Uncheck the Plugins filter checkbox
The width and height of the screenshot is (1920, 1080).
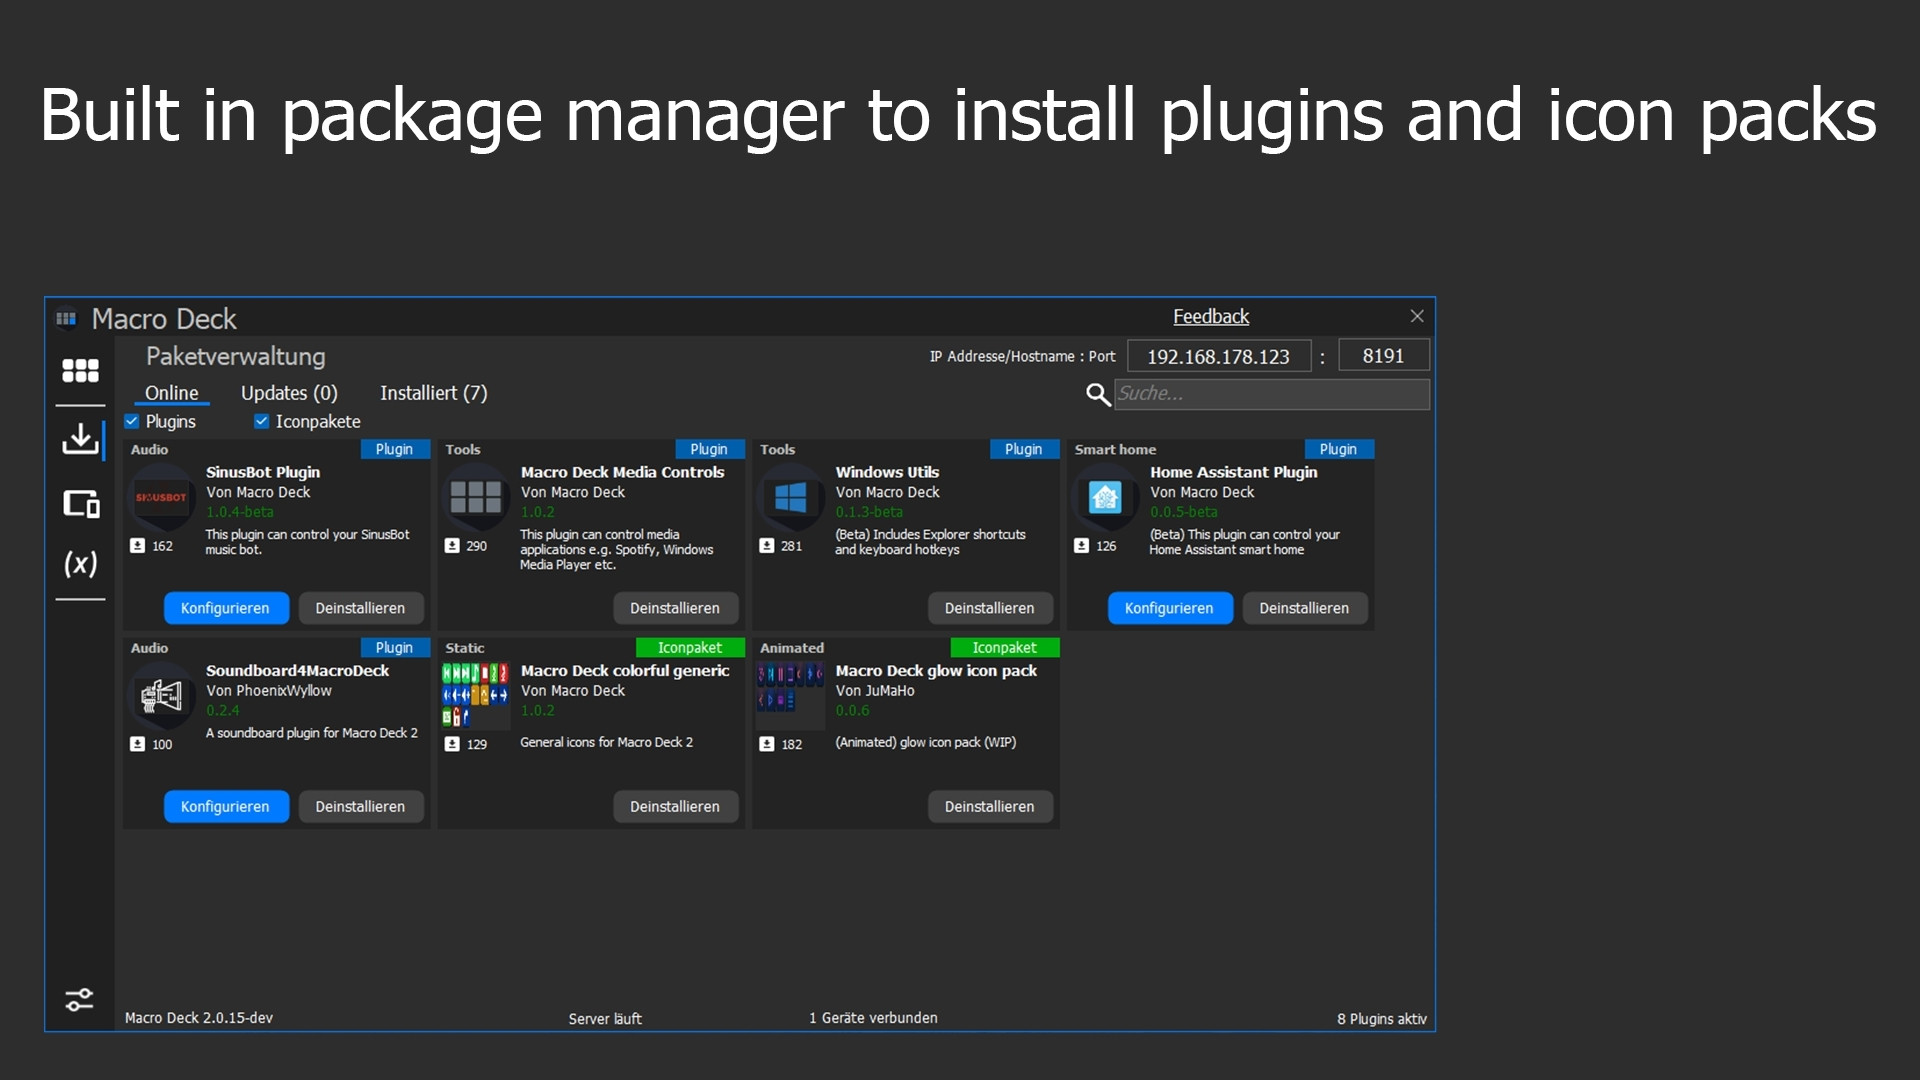pyautogui.click(x=132, y=421)
